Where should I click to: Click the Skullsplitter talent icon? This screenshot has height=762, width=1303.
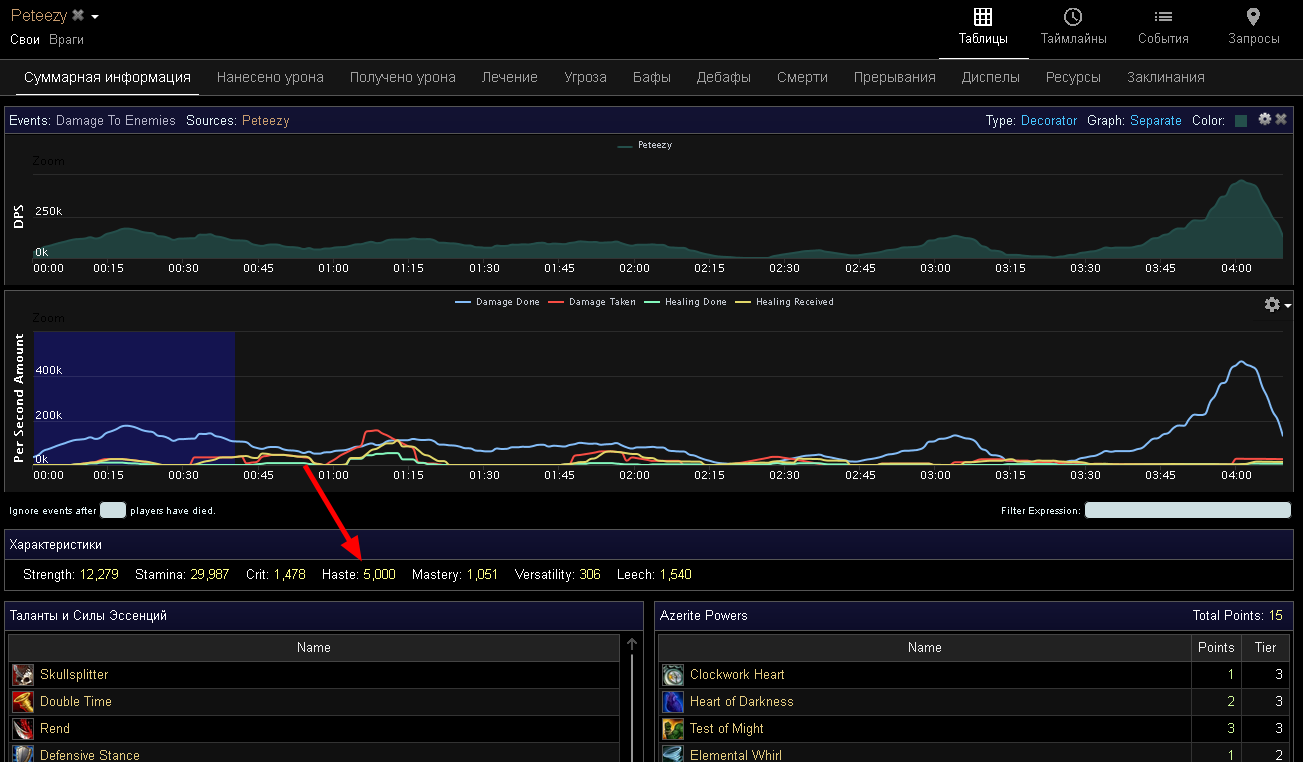coord(23,675)
